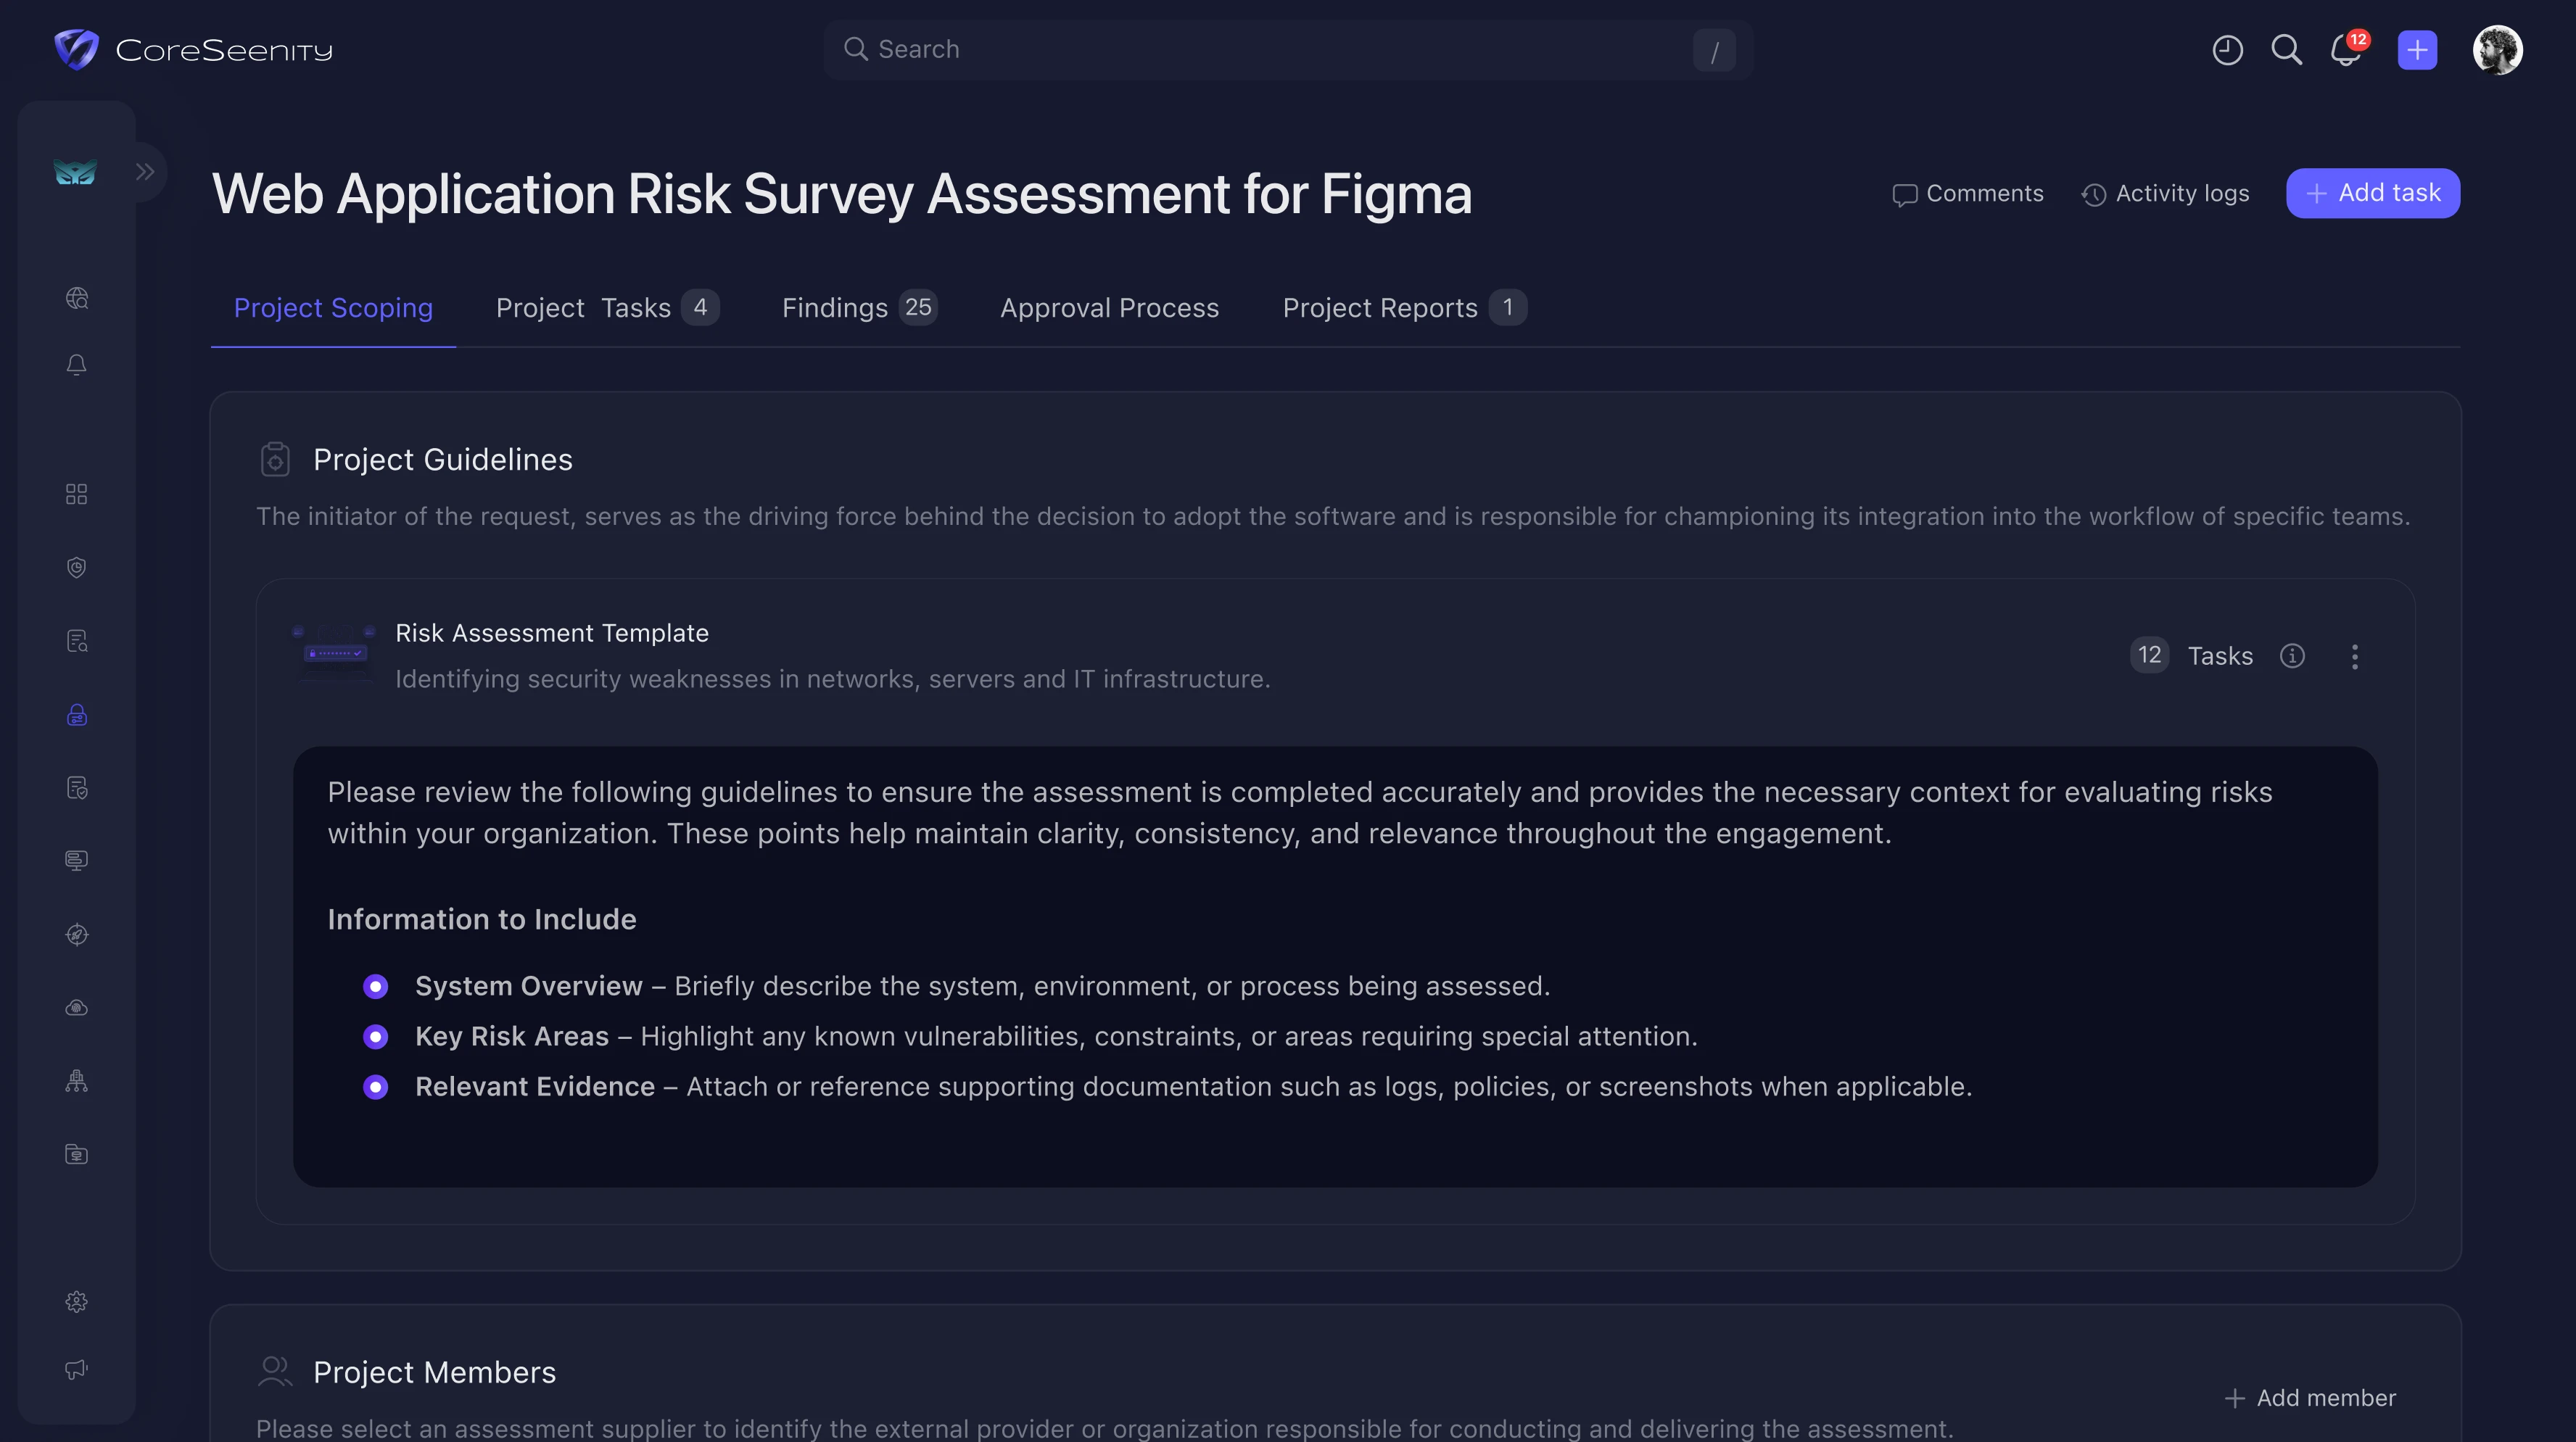Viewport: 2576px width, 1442px height.
Task: Open the Project Reports tab
Action: click(1404, 308)
